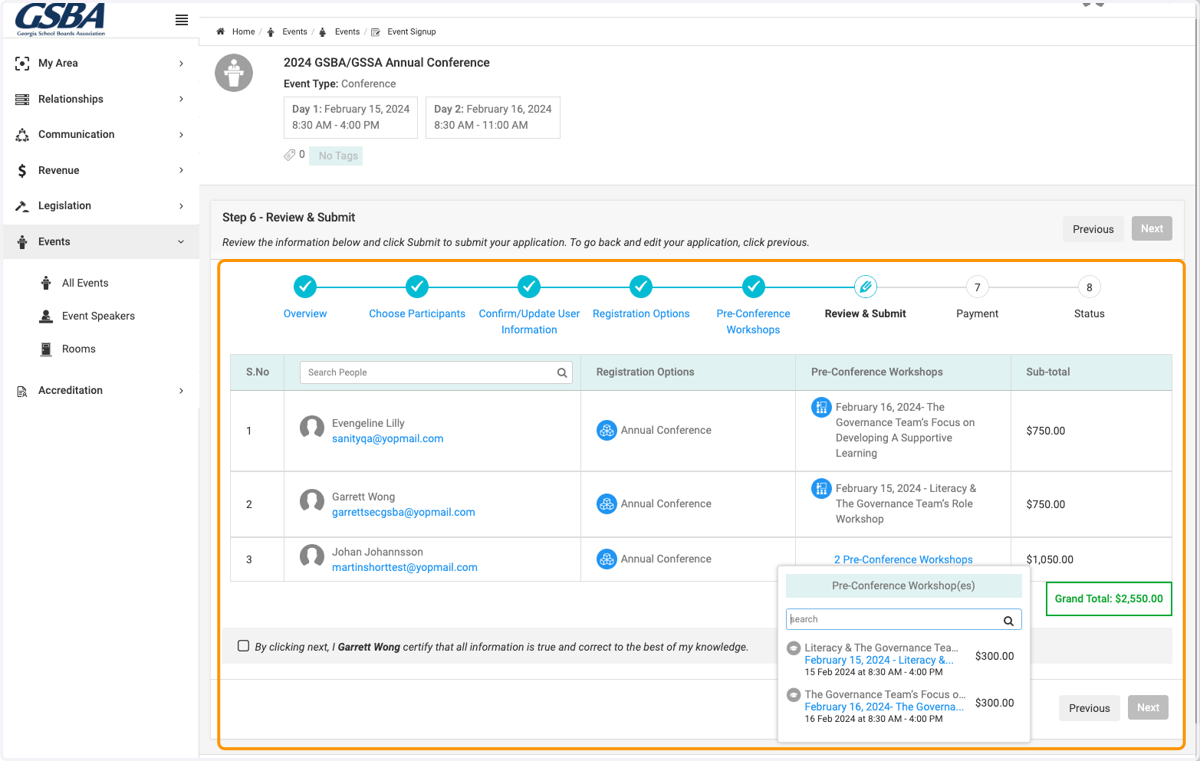Click the Rooms icon in sidebar
The width and height of the screenshot is (1200, 761).
[x=46, y=349]
